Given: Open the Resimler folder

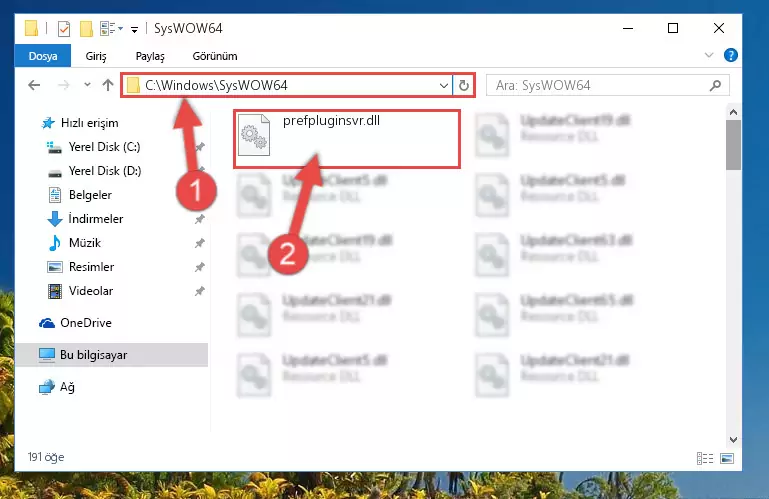Looking at the screenshot, I should (x=91, y=267).
